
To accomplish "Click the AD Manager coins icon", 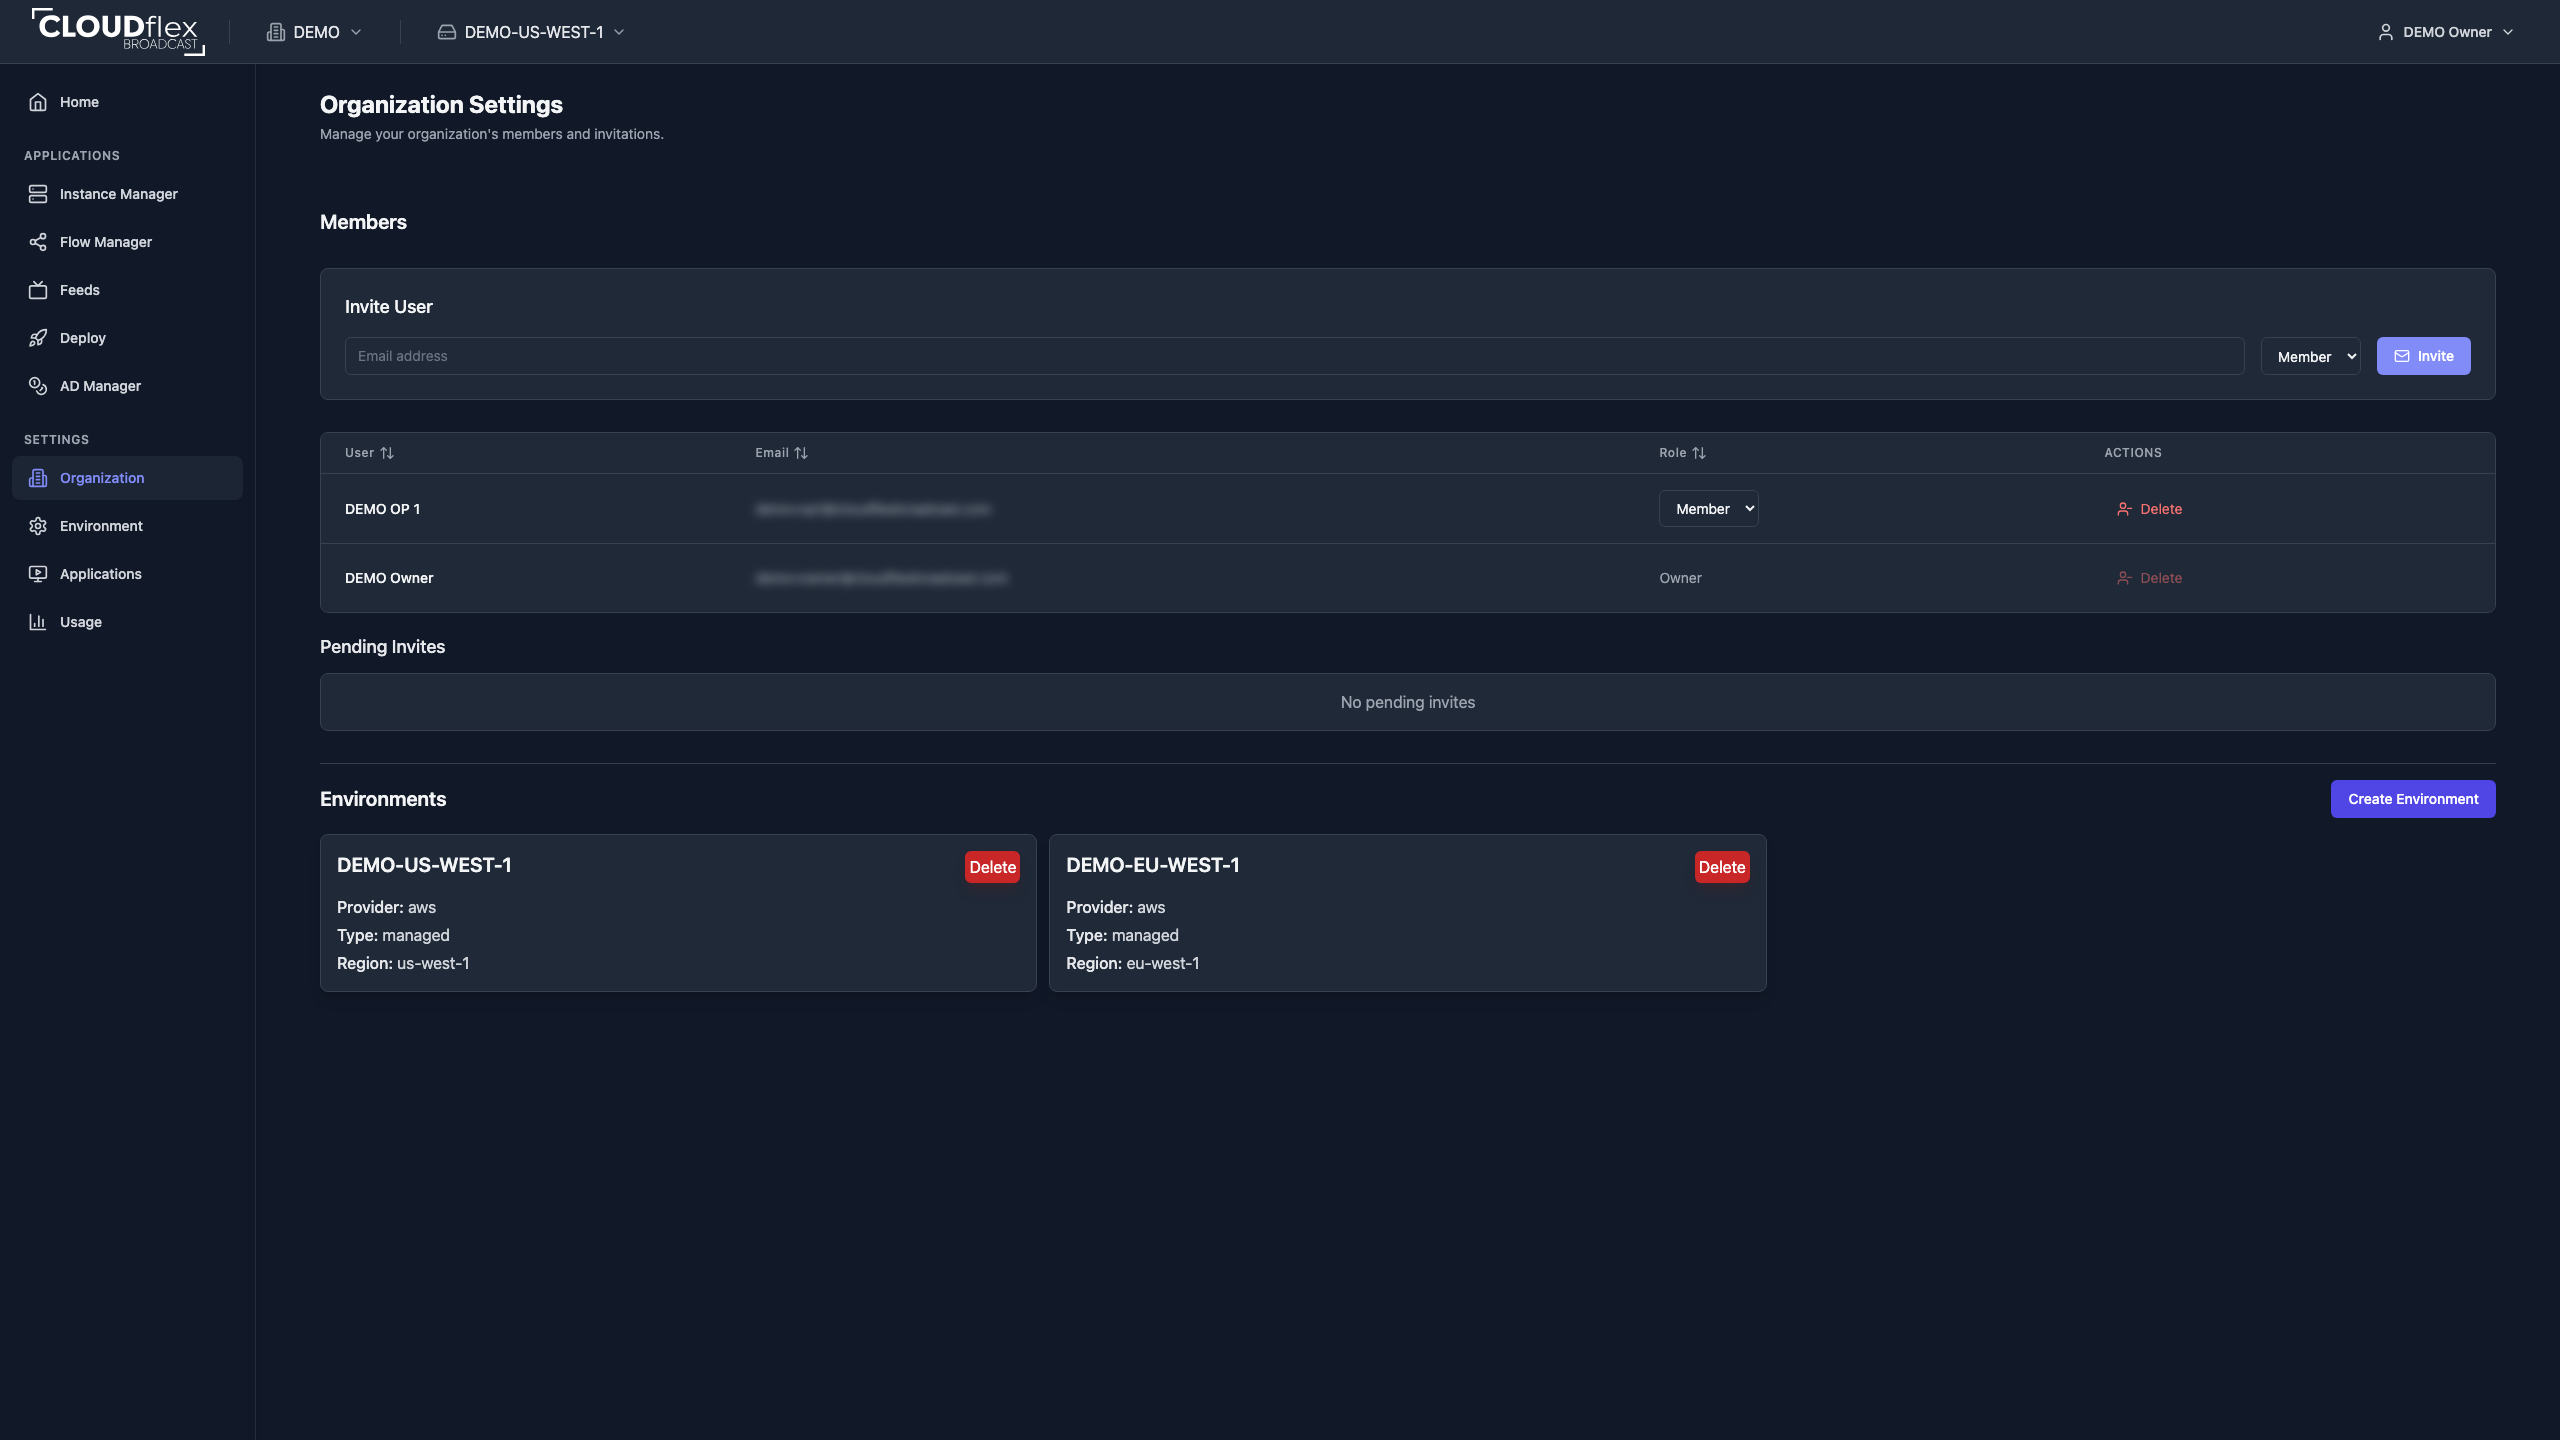I will click(x=38, y=386).
